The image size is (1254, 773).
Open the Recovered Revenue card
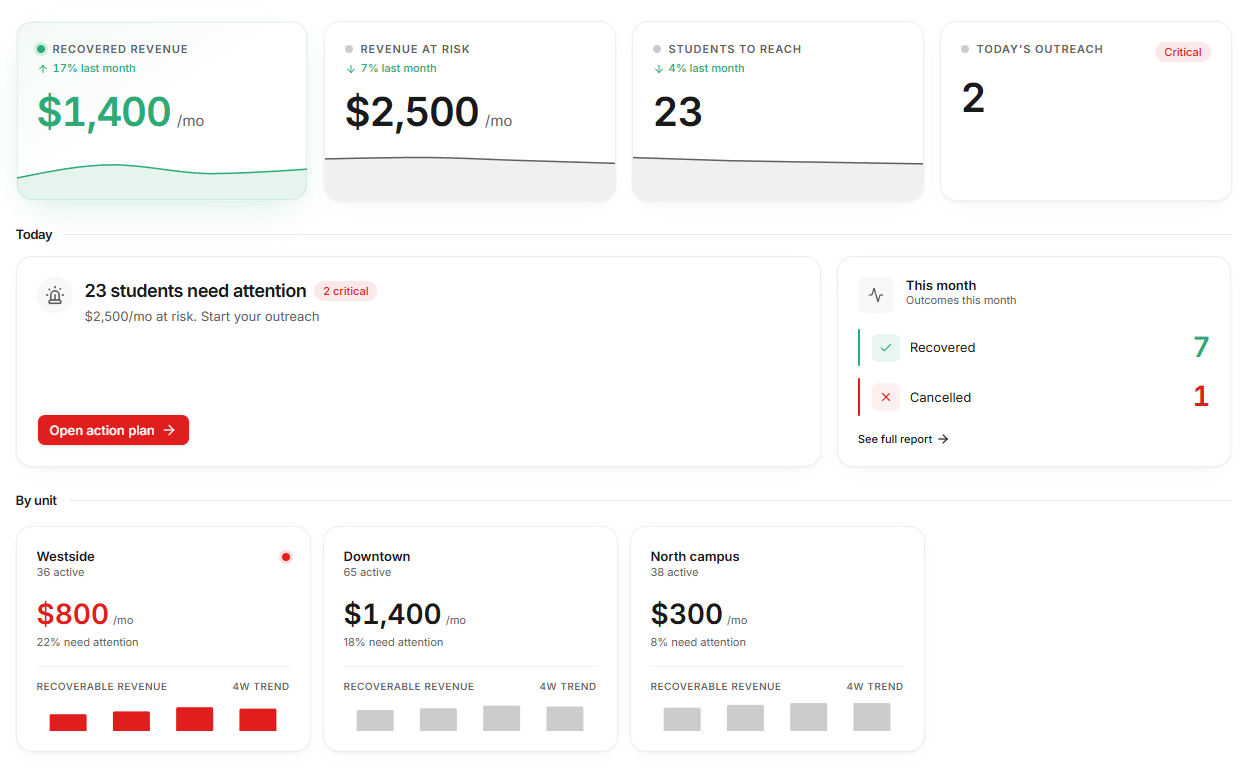162,111
